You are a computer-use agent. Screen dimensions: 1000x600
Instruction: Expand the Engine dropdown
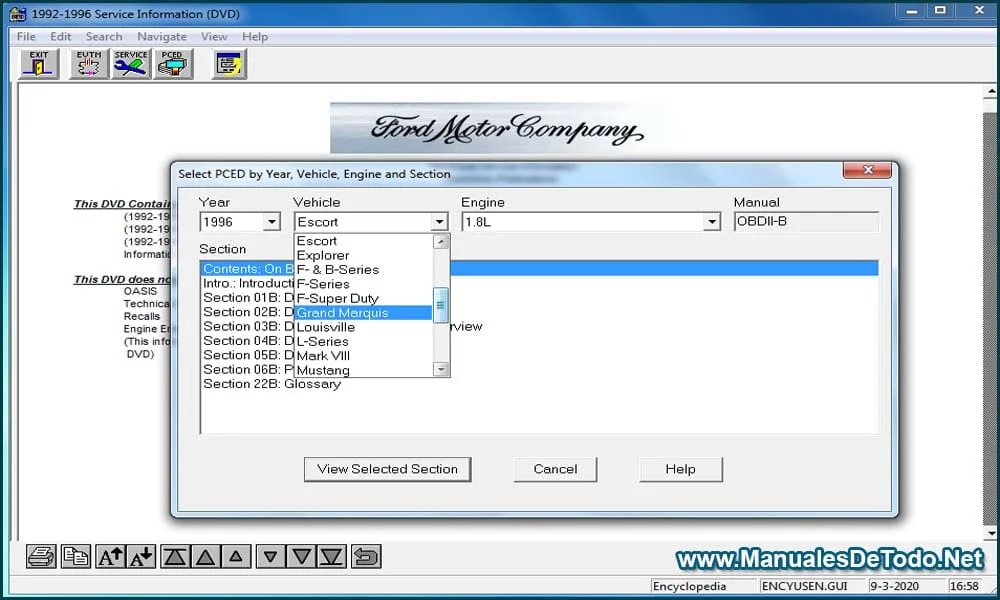point(712,222)
